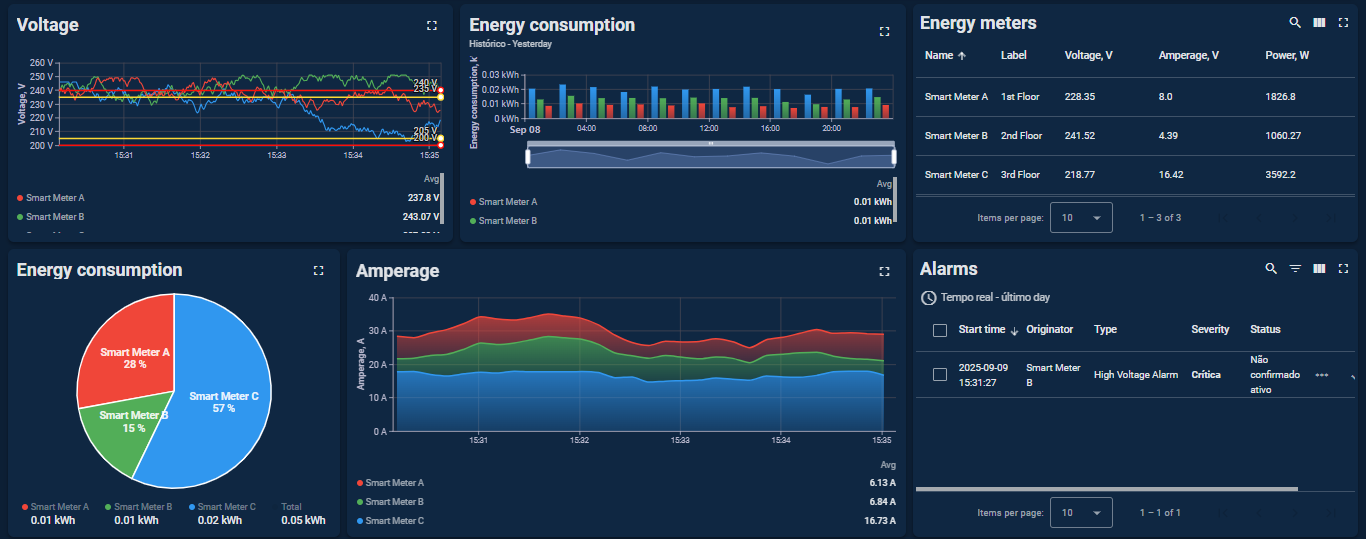Expand the pie chart widget to fullscreen
The height and width of the screenshot is (539, 1366).
point(318,270)
